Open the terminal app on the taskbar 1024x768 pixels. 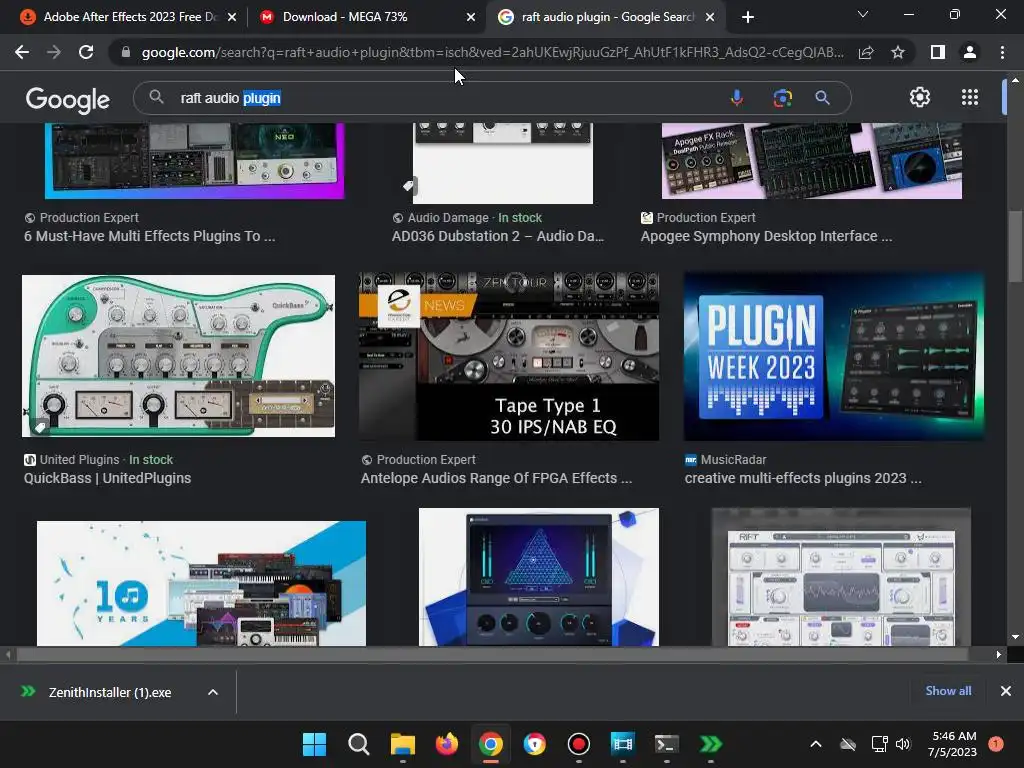pyautogui.click(x=667, y=744)
